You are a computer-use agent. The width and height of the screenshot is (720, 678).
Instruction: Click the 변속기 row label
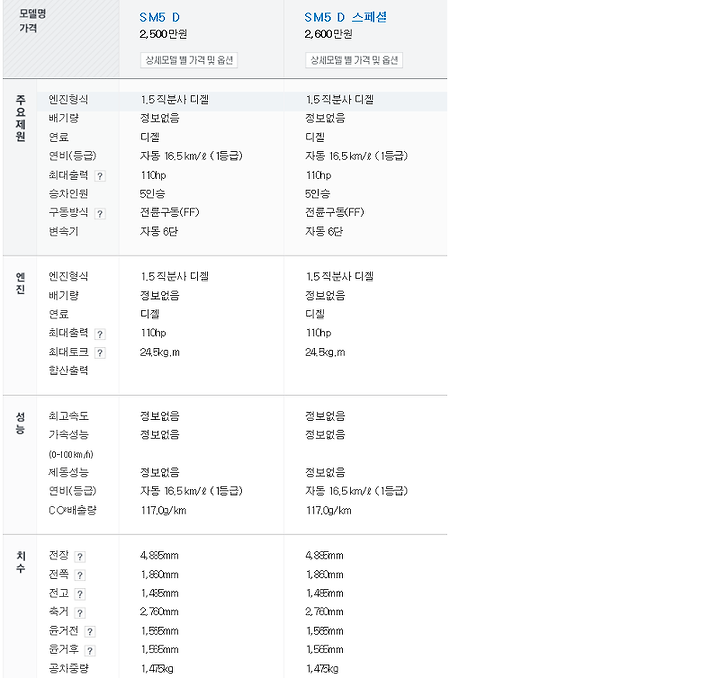point(63,231)
